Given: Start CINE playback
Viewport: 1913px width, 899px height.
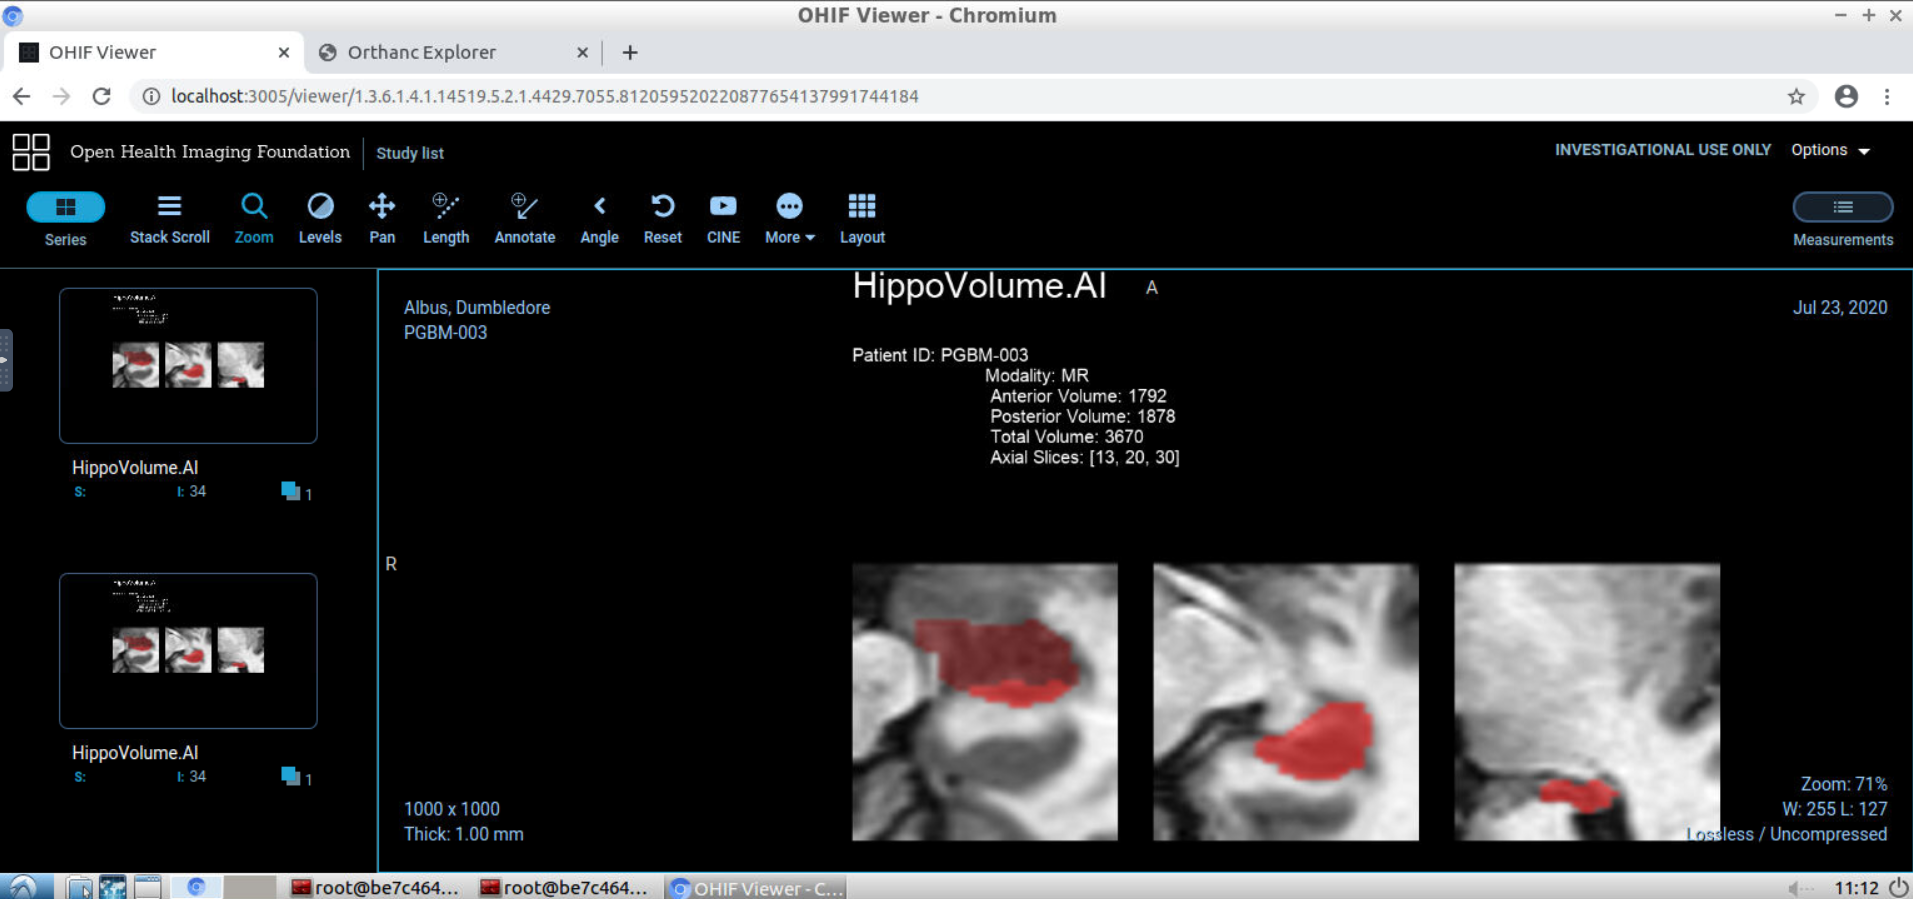Looking at the screenshot, I should pyautogui.click(x=723, y=219).
